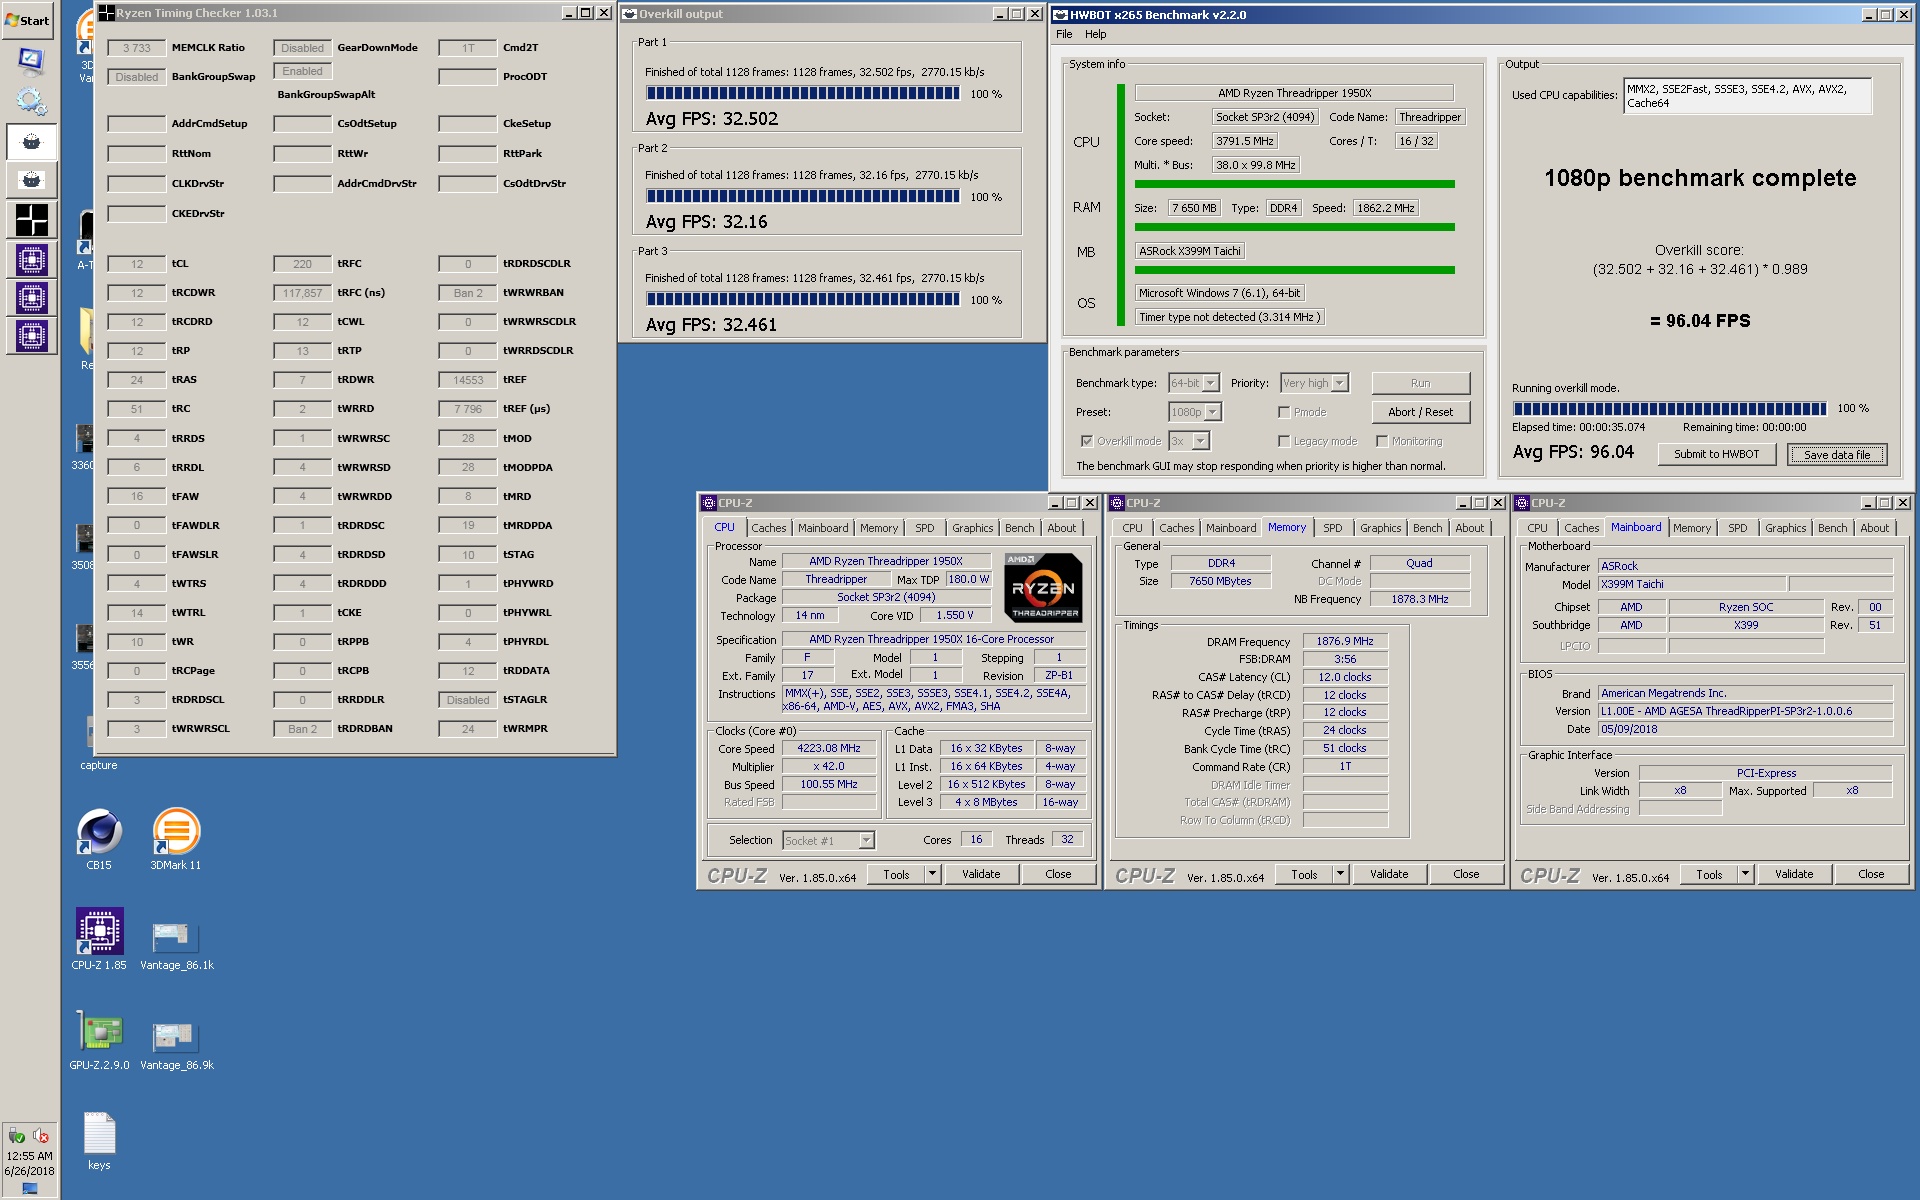Screen dimensions: 1920x1200
Task: Switch to Caches tab in CPU-Z CPU window
Action: click(769, 528)
